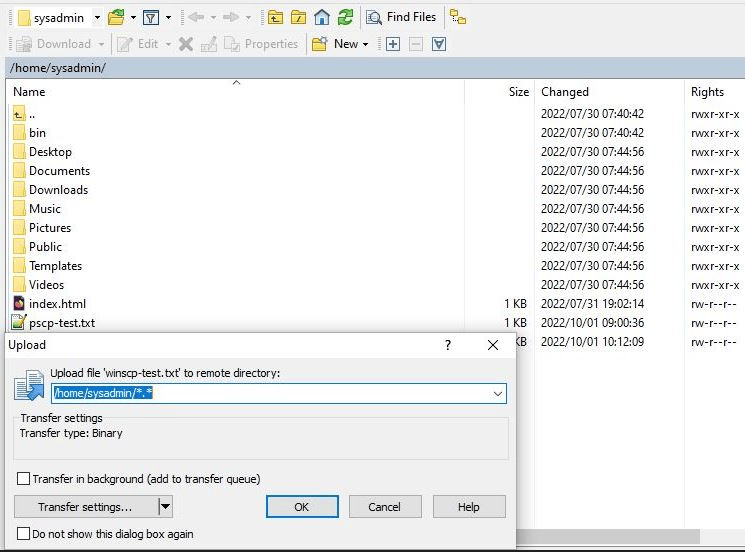Viewport: 745px width, 552px height.
Task: Sort files by Changed column header
Action: click(565, 92)
